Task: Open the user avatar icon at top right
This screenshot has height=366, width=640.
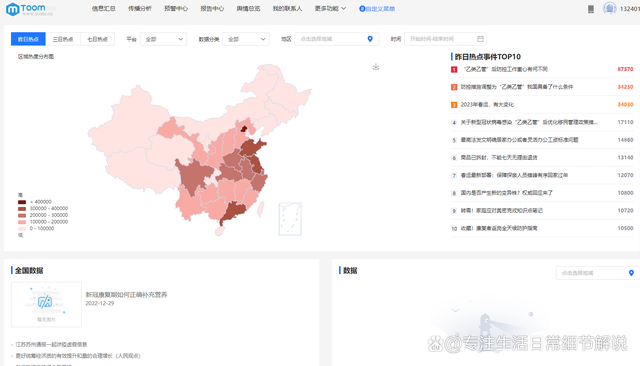Action: click(x=609, y=9)
